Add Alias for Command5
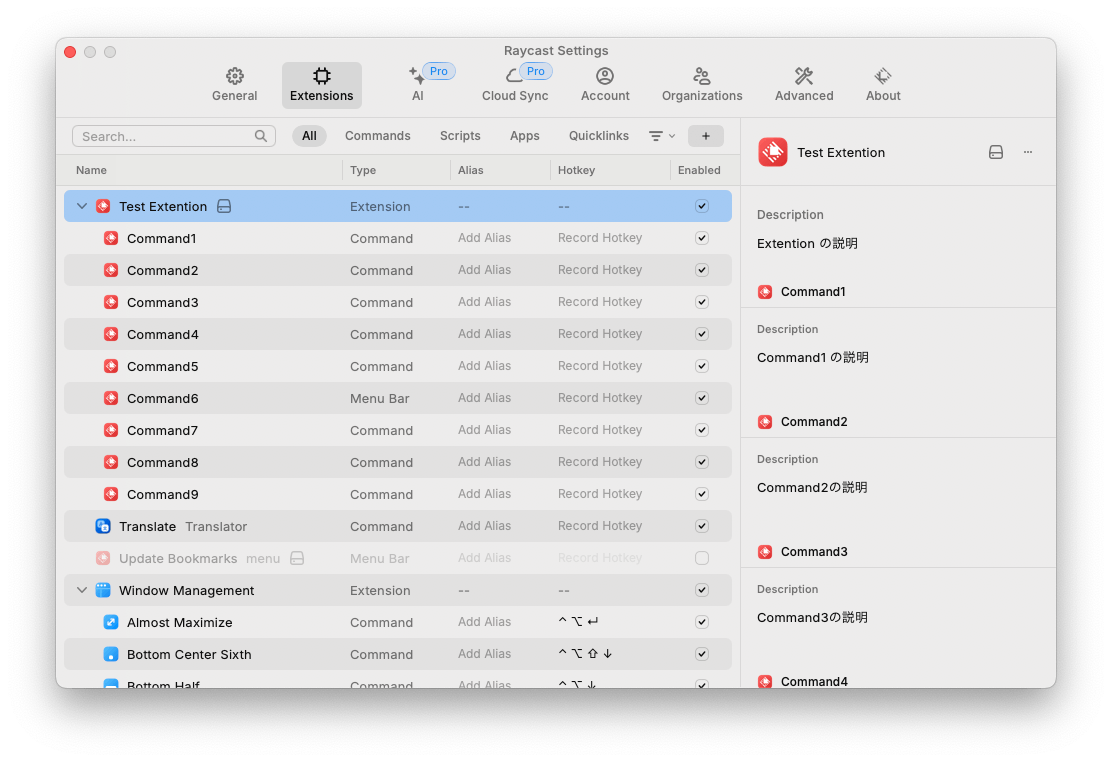The image size is (1112, 762). (484, 365)
